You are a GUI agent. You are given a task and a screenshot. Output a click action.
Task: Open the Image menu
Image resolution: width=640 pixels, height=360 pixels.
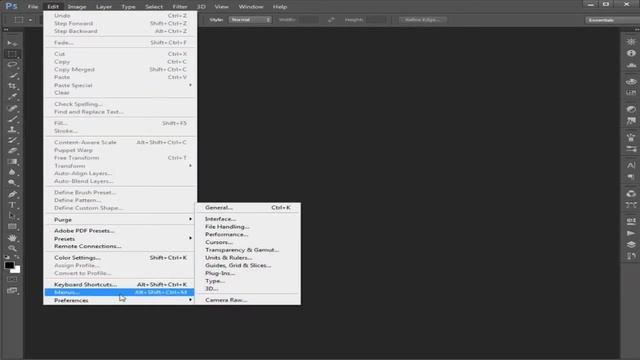[x=77, y=7]
